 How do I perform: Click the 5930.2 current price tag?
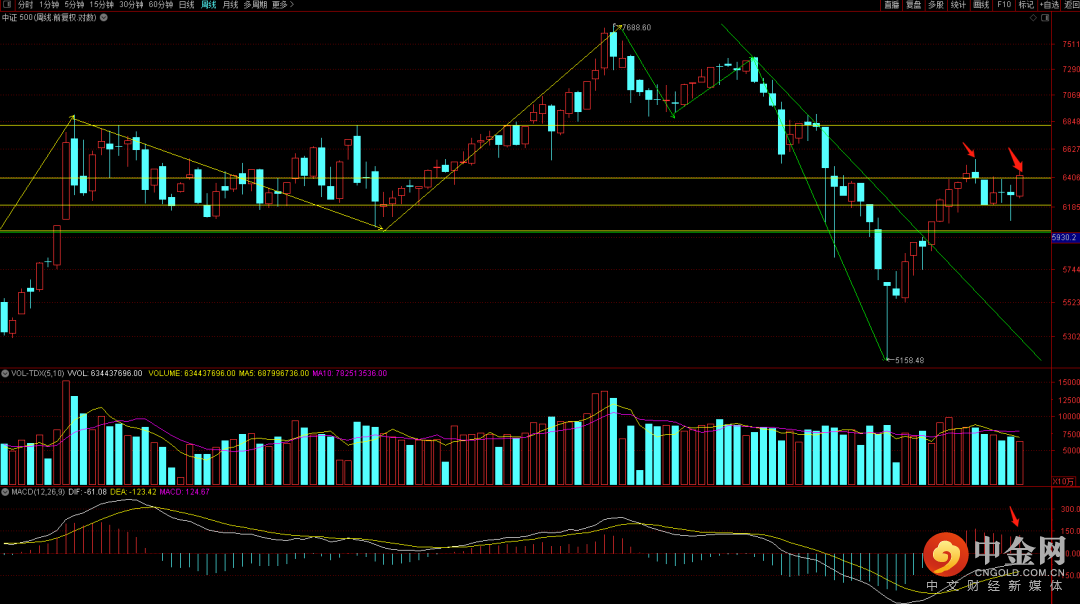point(1064,237)
